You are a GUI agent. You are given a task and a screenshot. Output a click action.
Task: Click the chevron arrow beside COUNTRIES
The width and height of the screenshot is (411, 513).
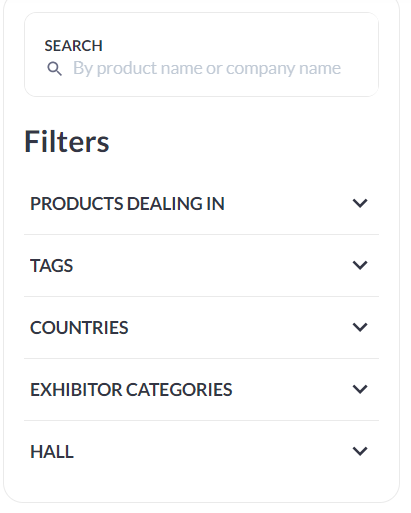point(360,327)
